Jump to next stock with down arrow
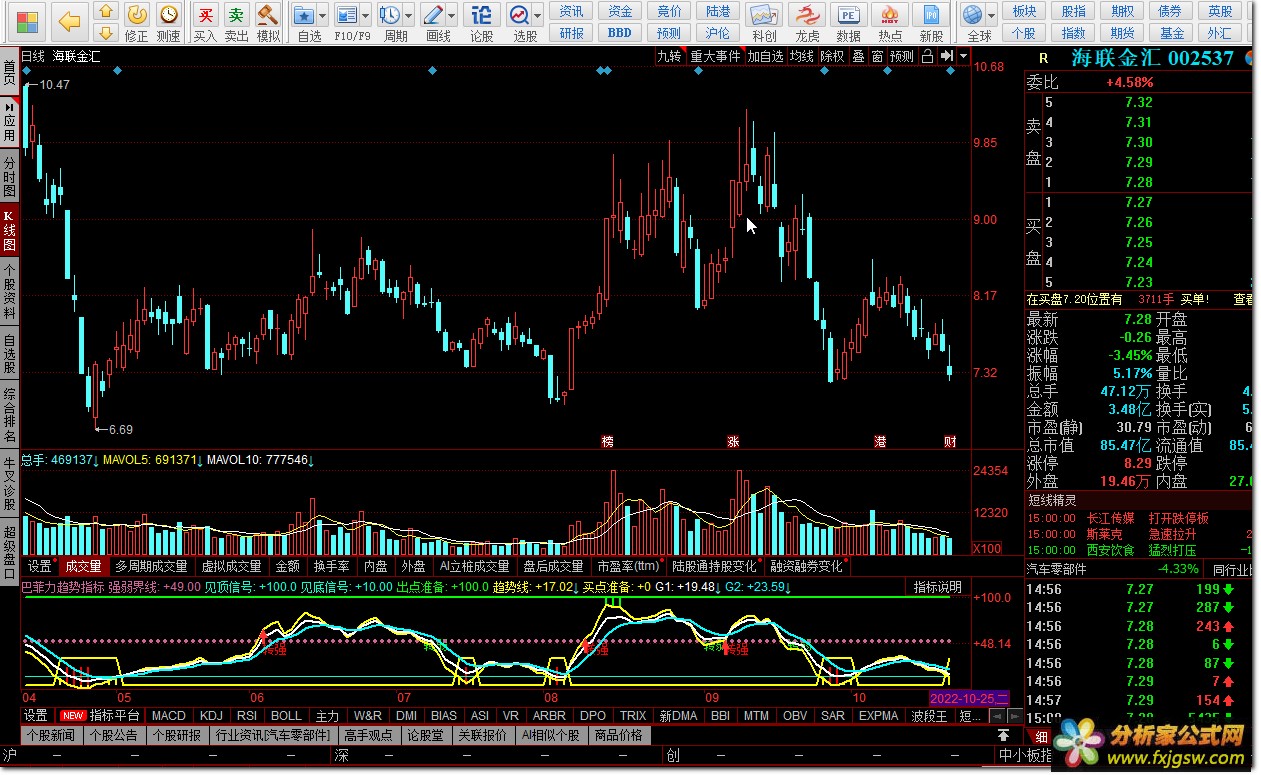The height and width of the screenshot is (775, 1261). point(105,32)
